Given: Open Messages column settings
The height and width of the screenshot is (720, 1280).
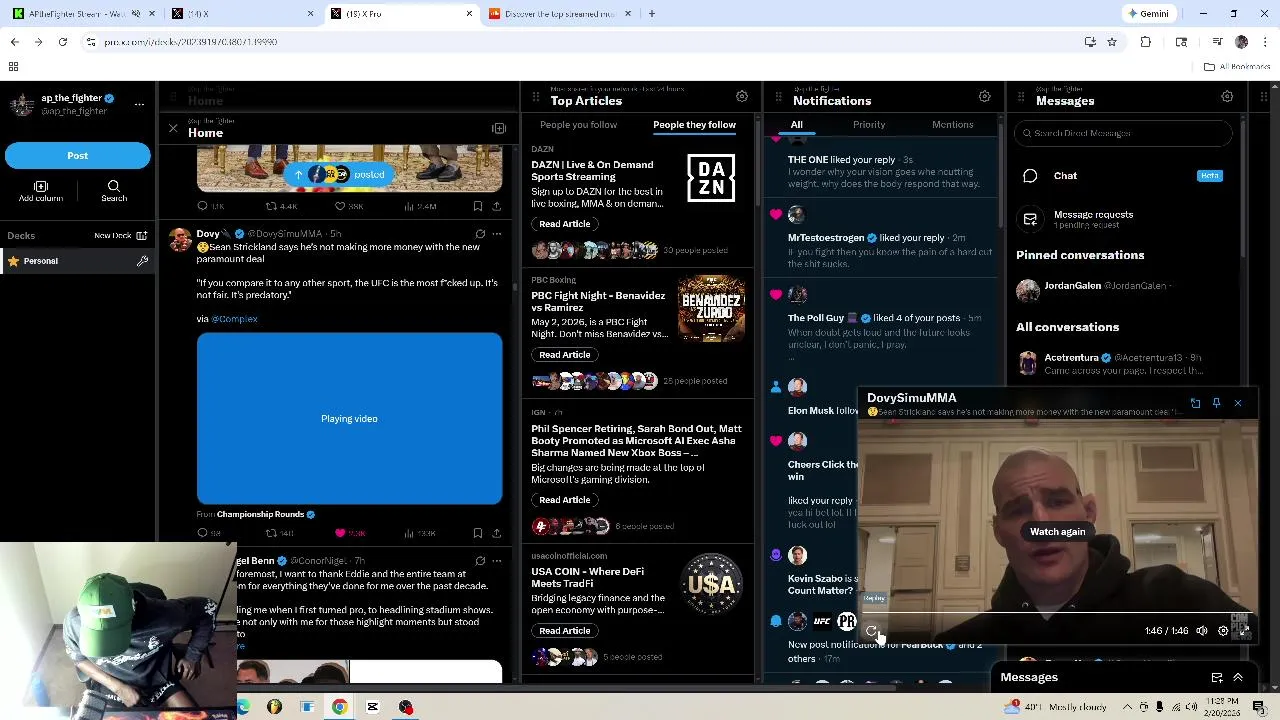Looking at the screenshot, I should (x=1227, y=97).
